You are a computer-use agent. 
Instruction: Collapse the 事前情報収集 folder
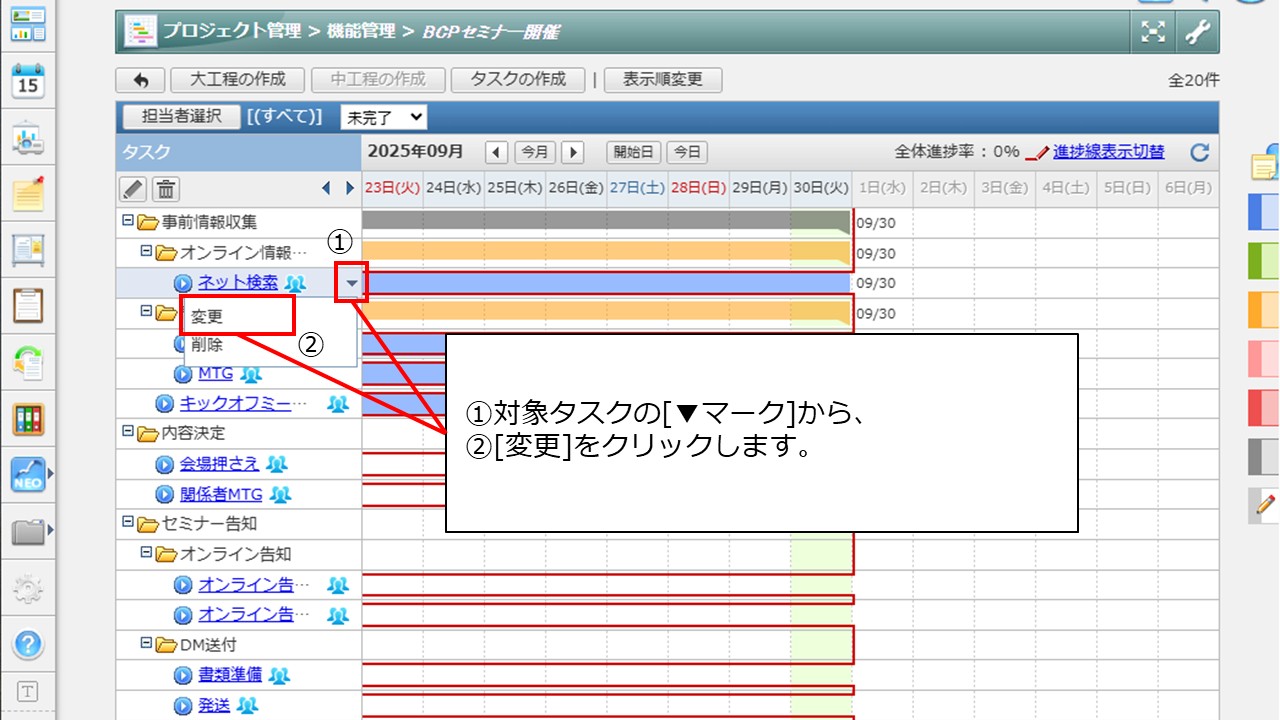pos(127,221)
